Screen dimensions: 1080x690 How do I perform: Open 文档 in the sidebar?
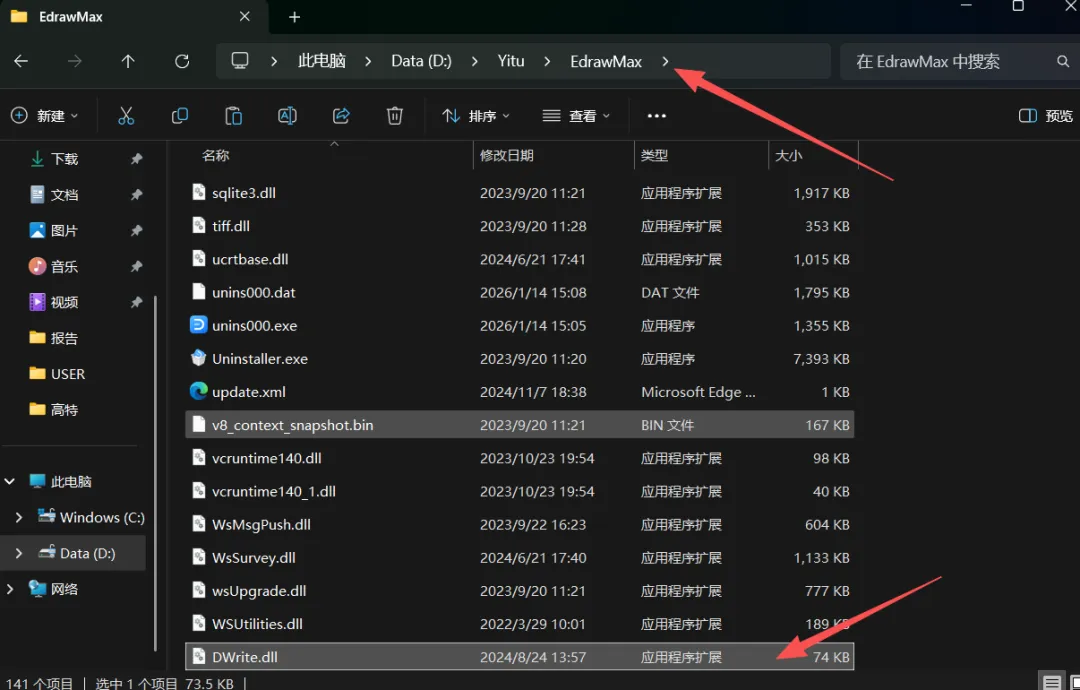coord(65,195)
